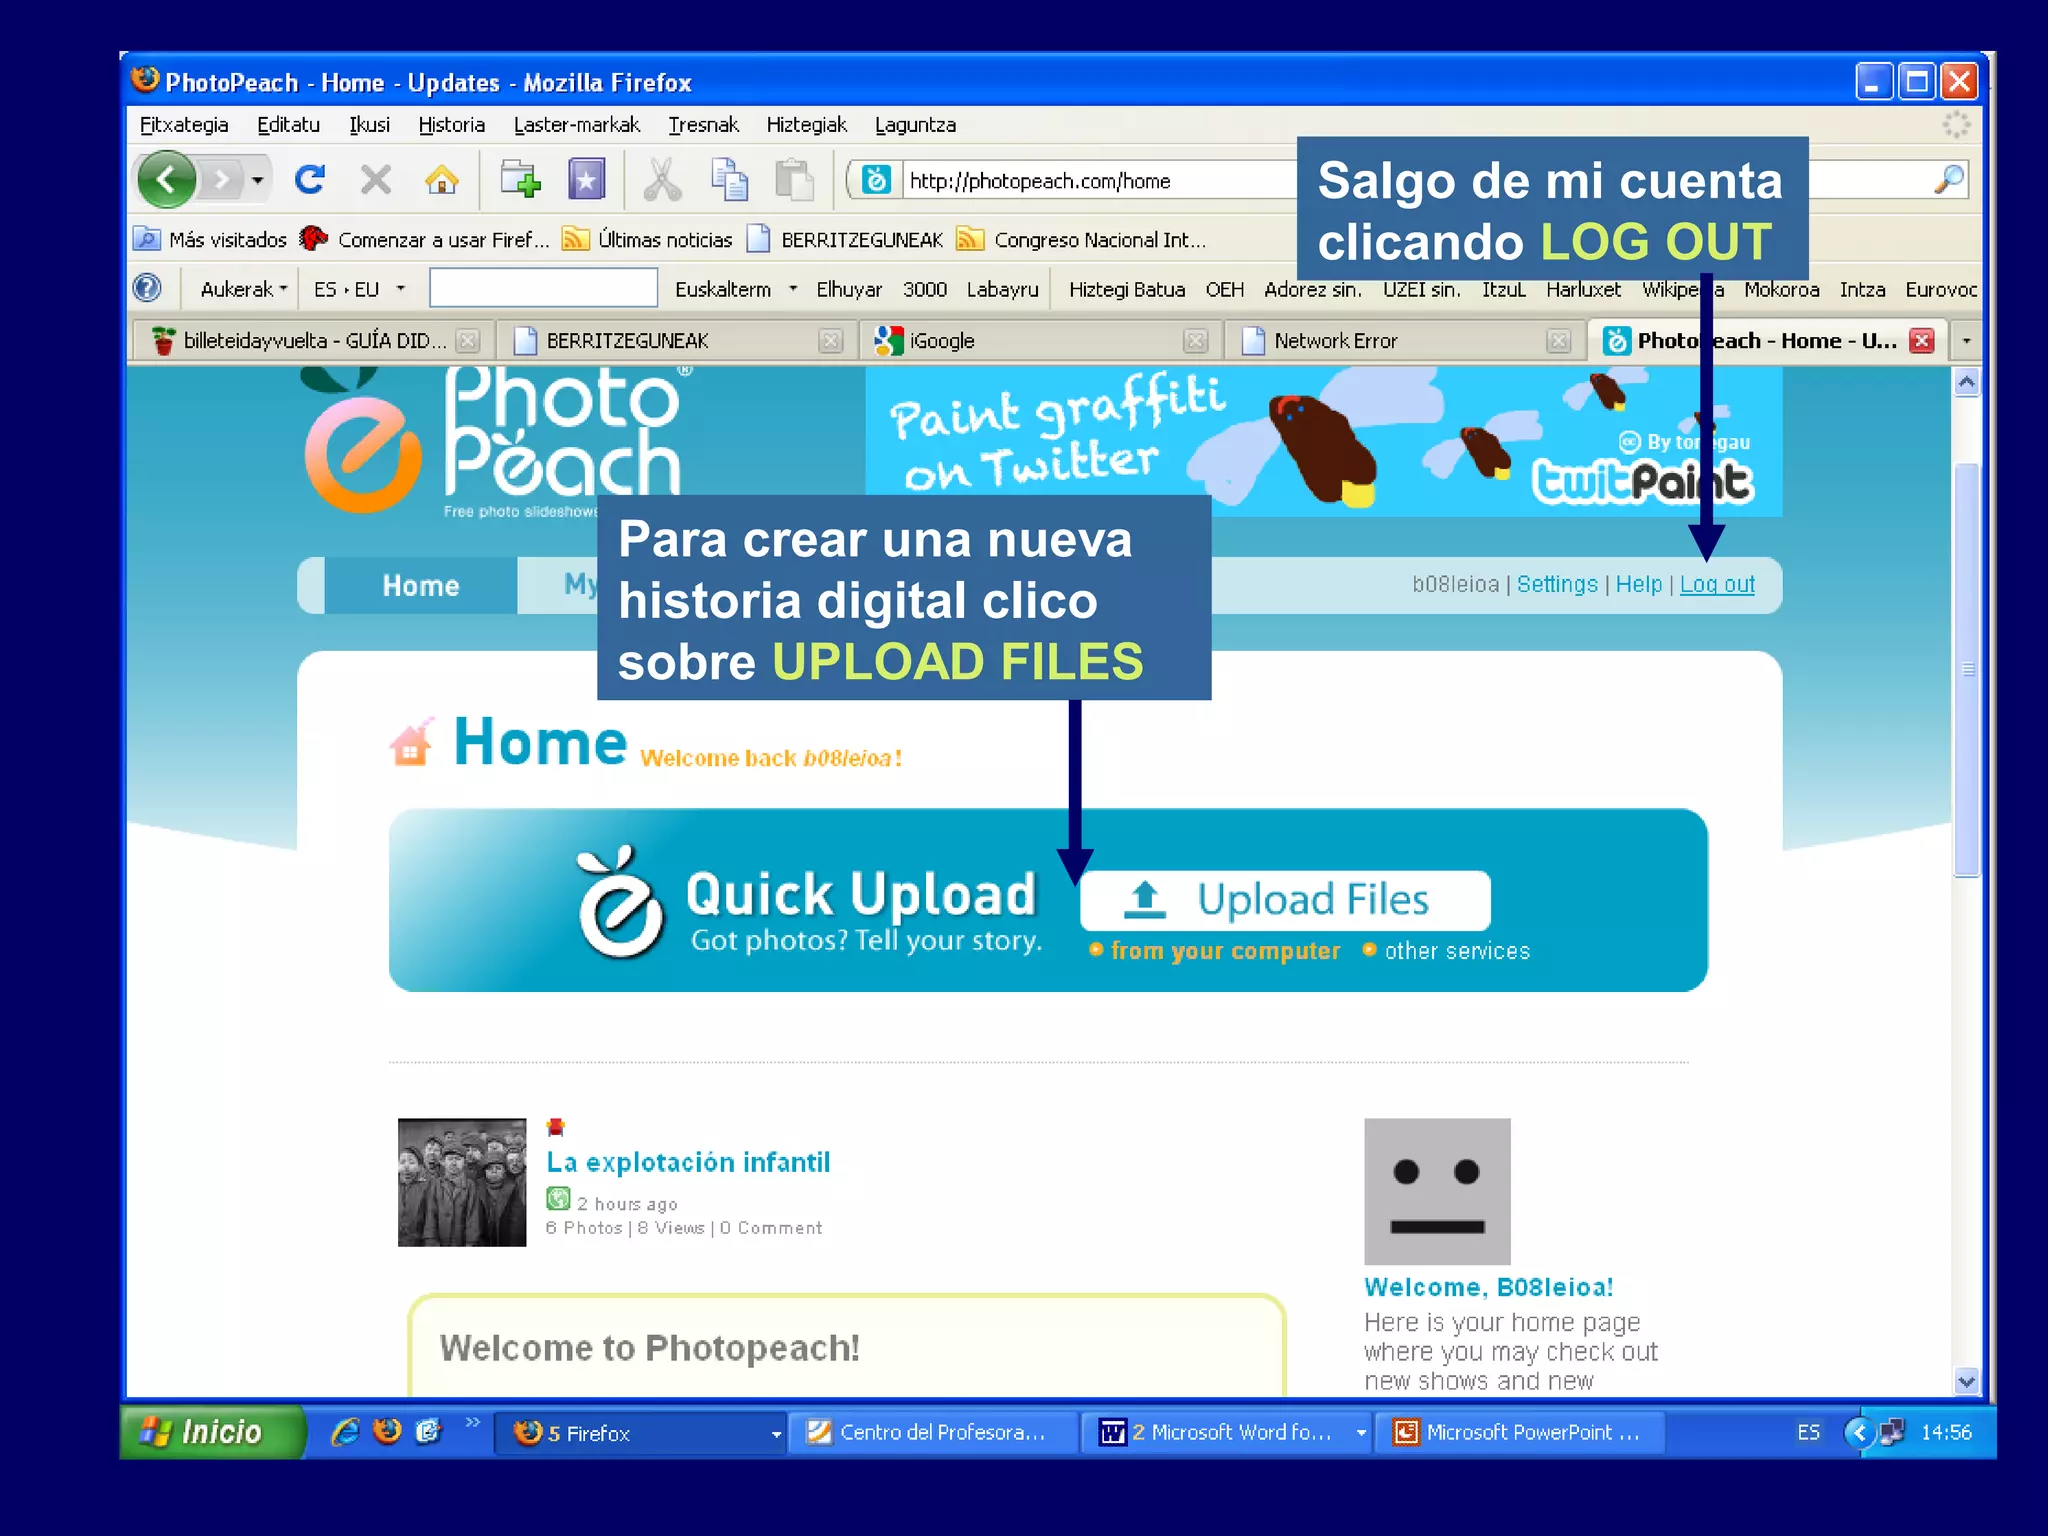Expand the ES › EU language dropdown
Image resolution: width=2048 pixels, height=1536 pixels.
pos(359,289)
